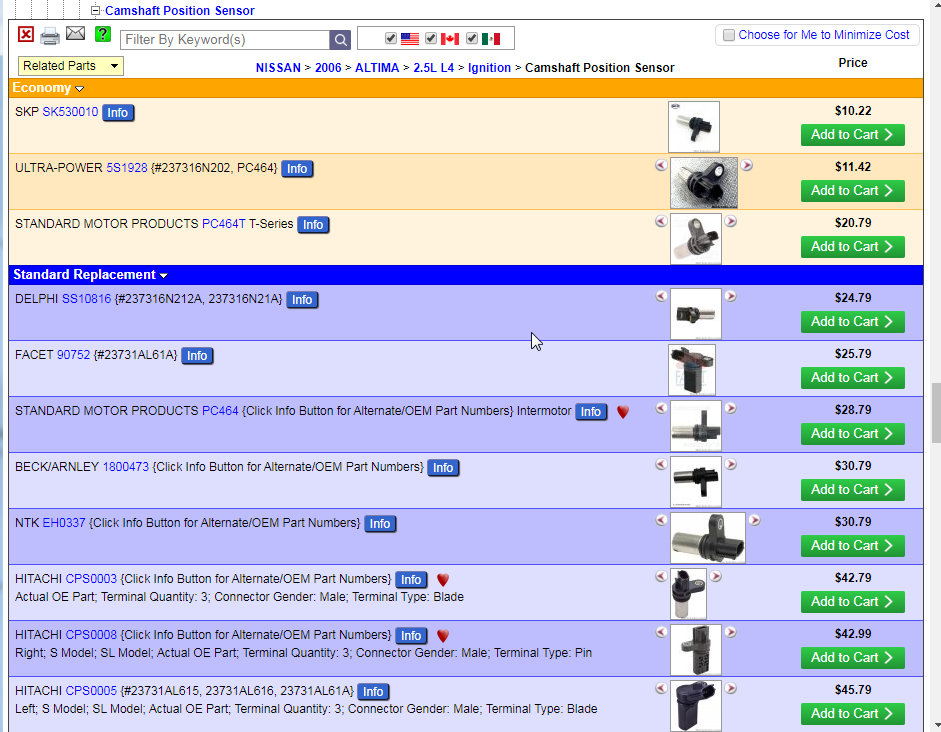Show next image for Hitachi CPS0003

[715, 576]
